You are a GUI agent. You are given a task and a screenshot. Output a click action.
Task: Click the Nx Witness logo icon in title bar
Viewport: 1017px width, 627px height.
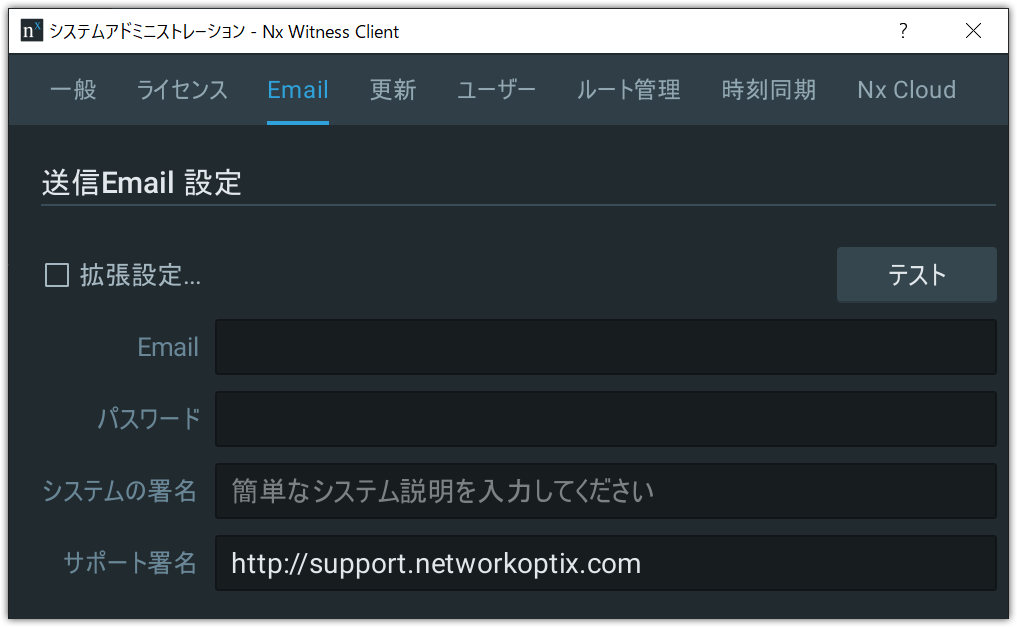(x=31, y=30)
